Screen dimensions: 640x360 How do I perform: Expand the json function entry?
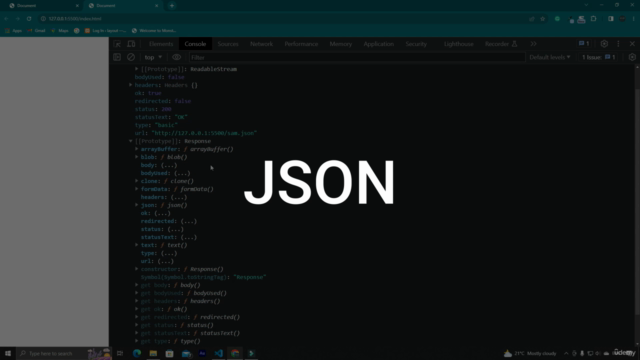137,205
